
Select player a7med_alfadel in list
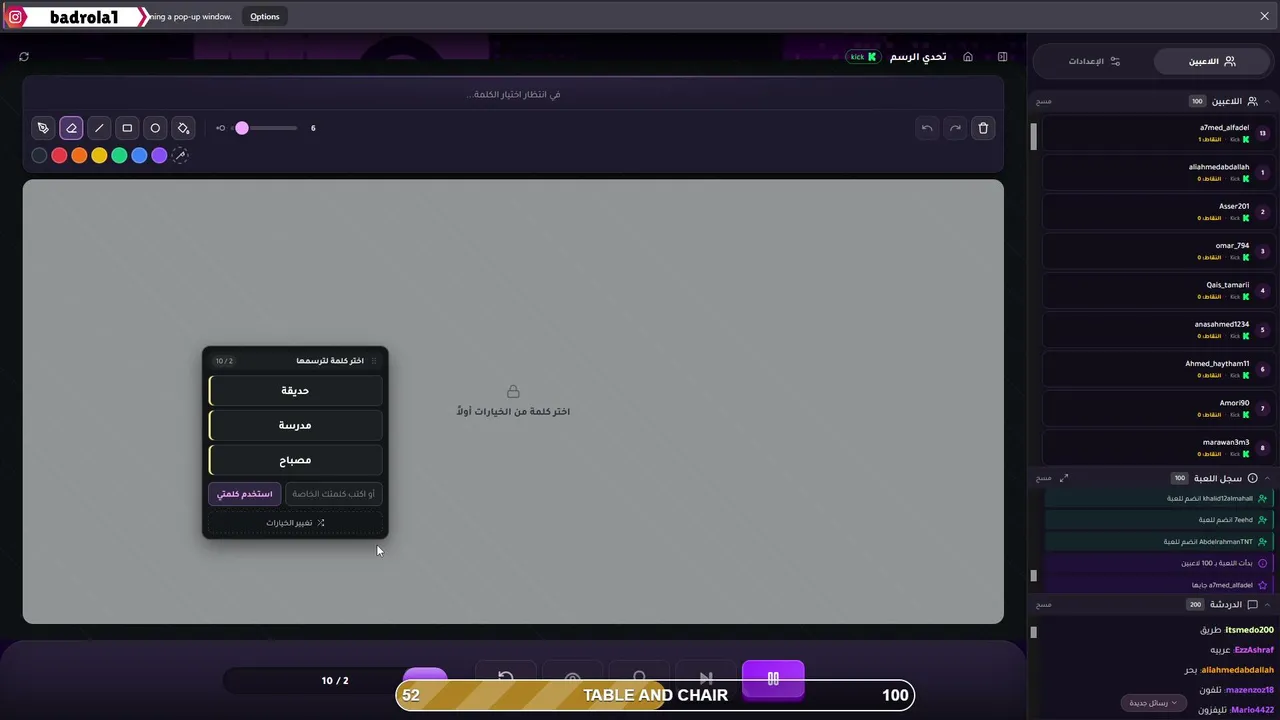(1157, 133)
